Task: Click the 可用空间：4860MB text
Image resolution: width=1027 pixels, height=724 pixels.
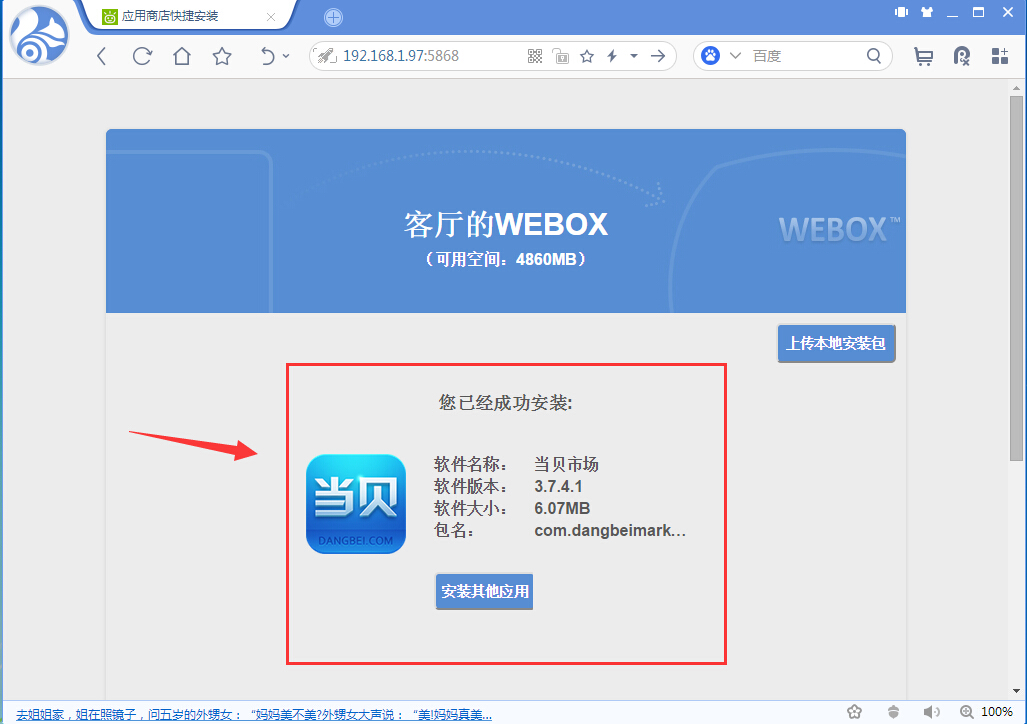Action: tap(506, 259)
